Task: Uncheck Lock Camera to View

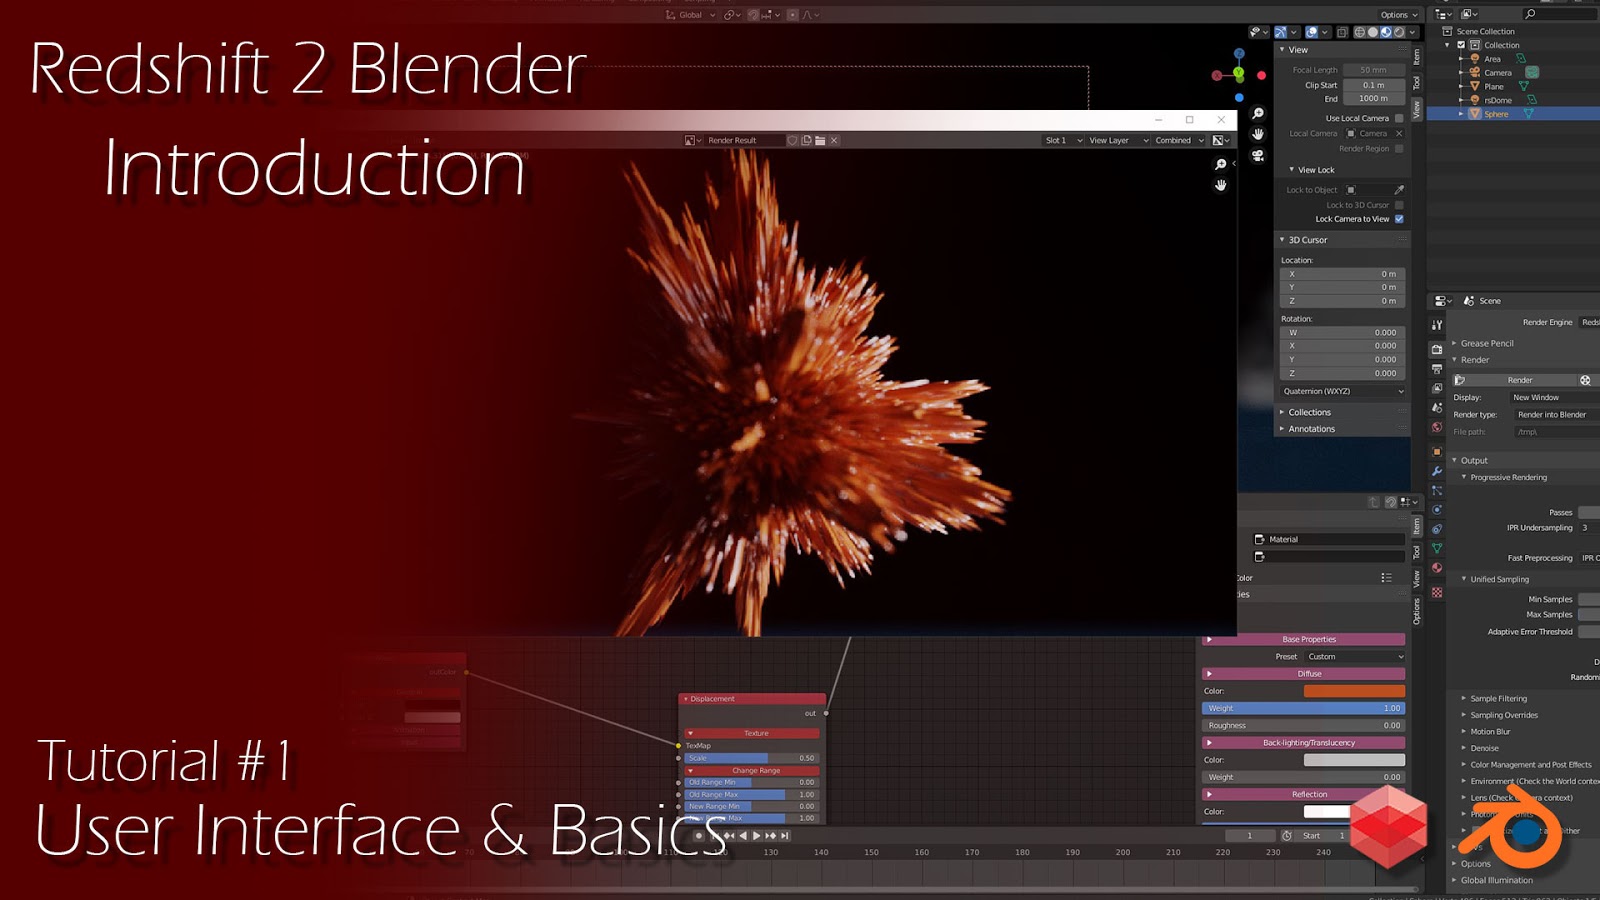Action: click(1399, 219)
